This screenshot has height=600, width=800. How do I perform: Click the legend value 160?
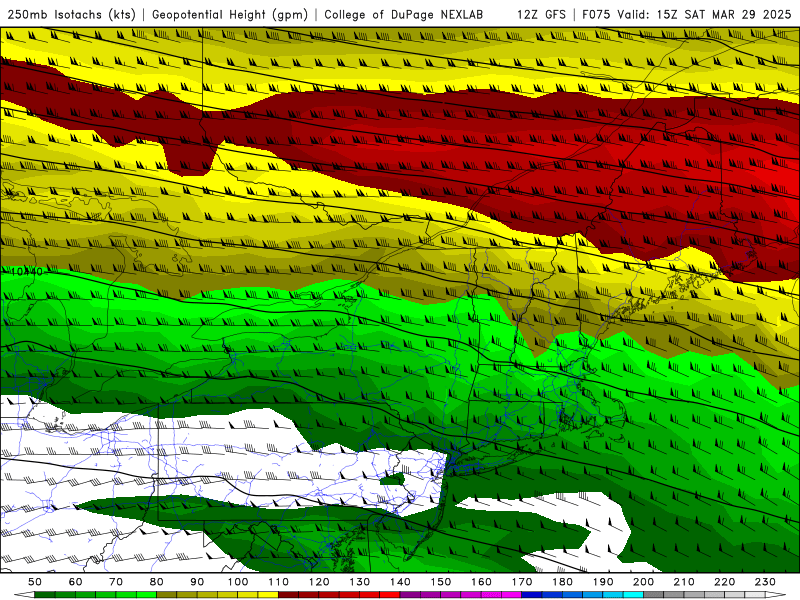(481, 582)
